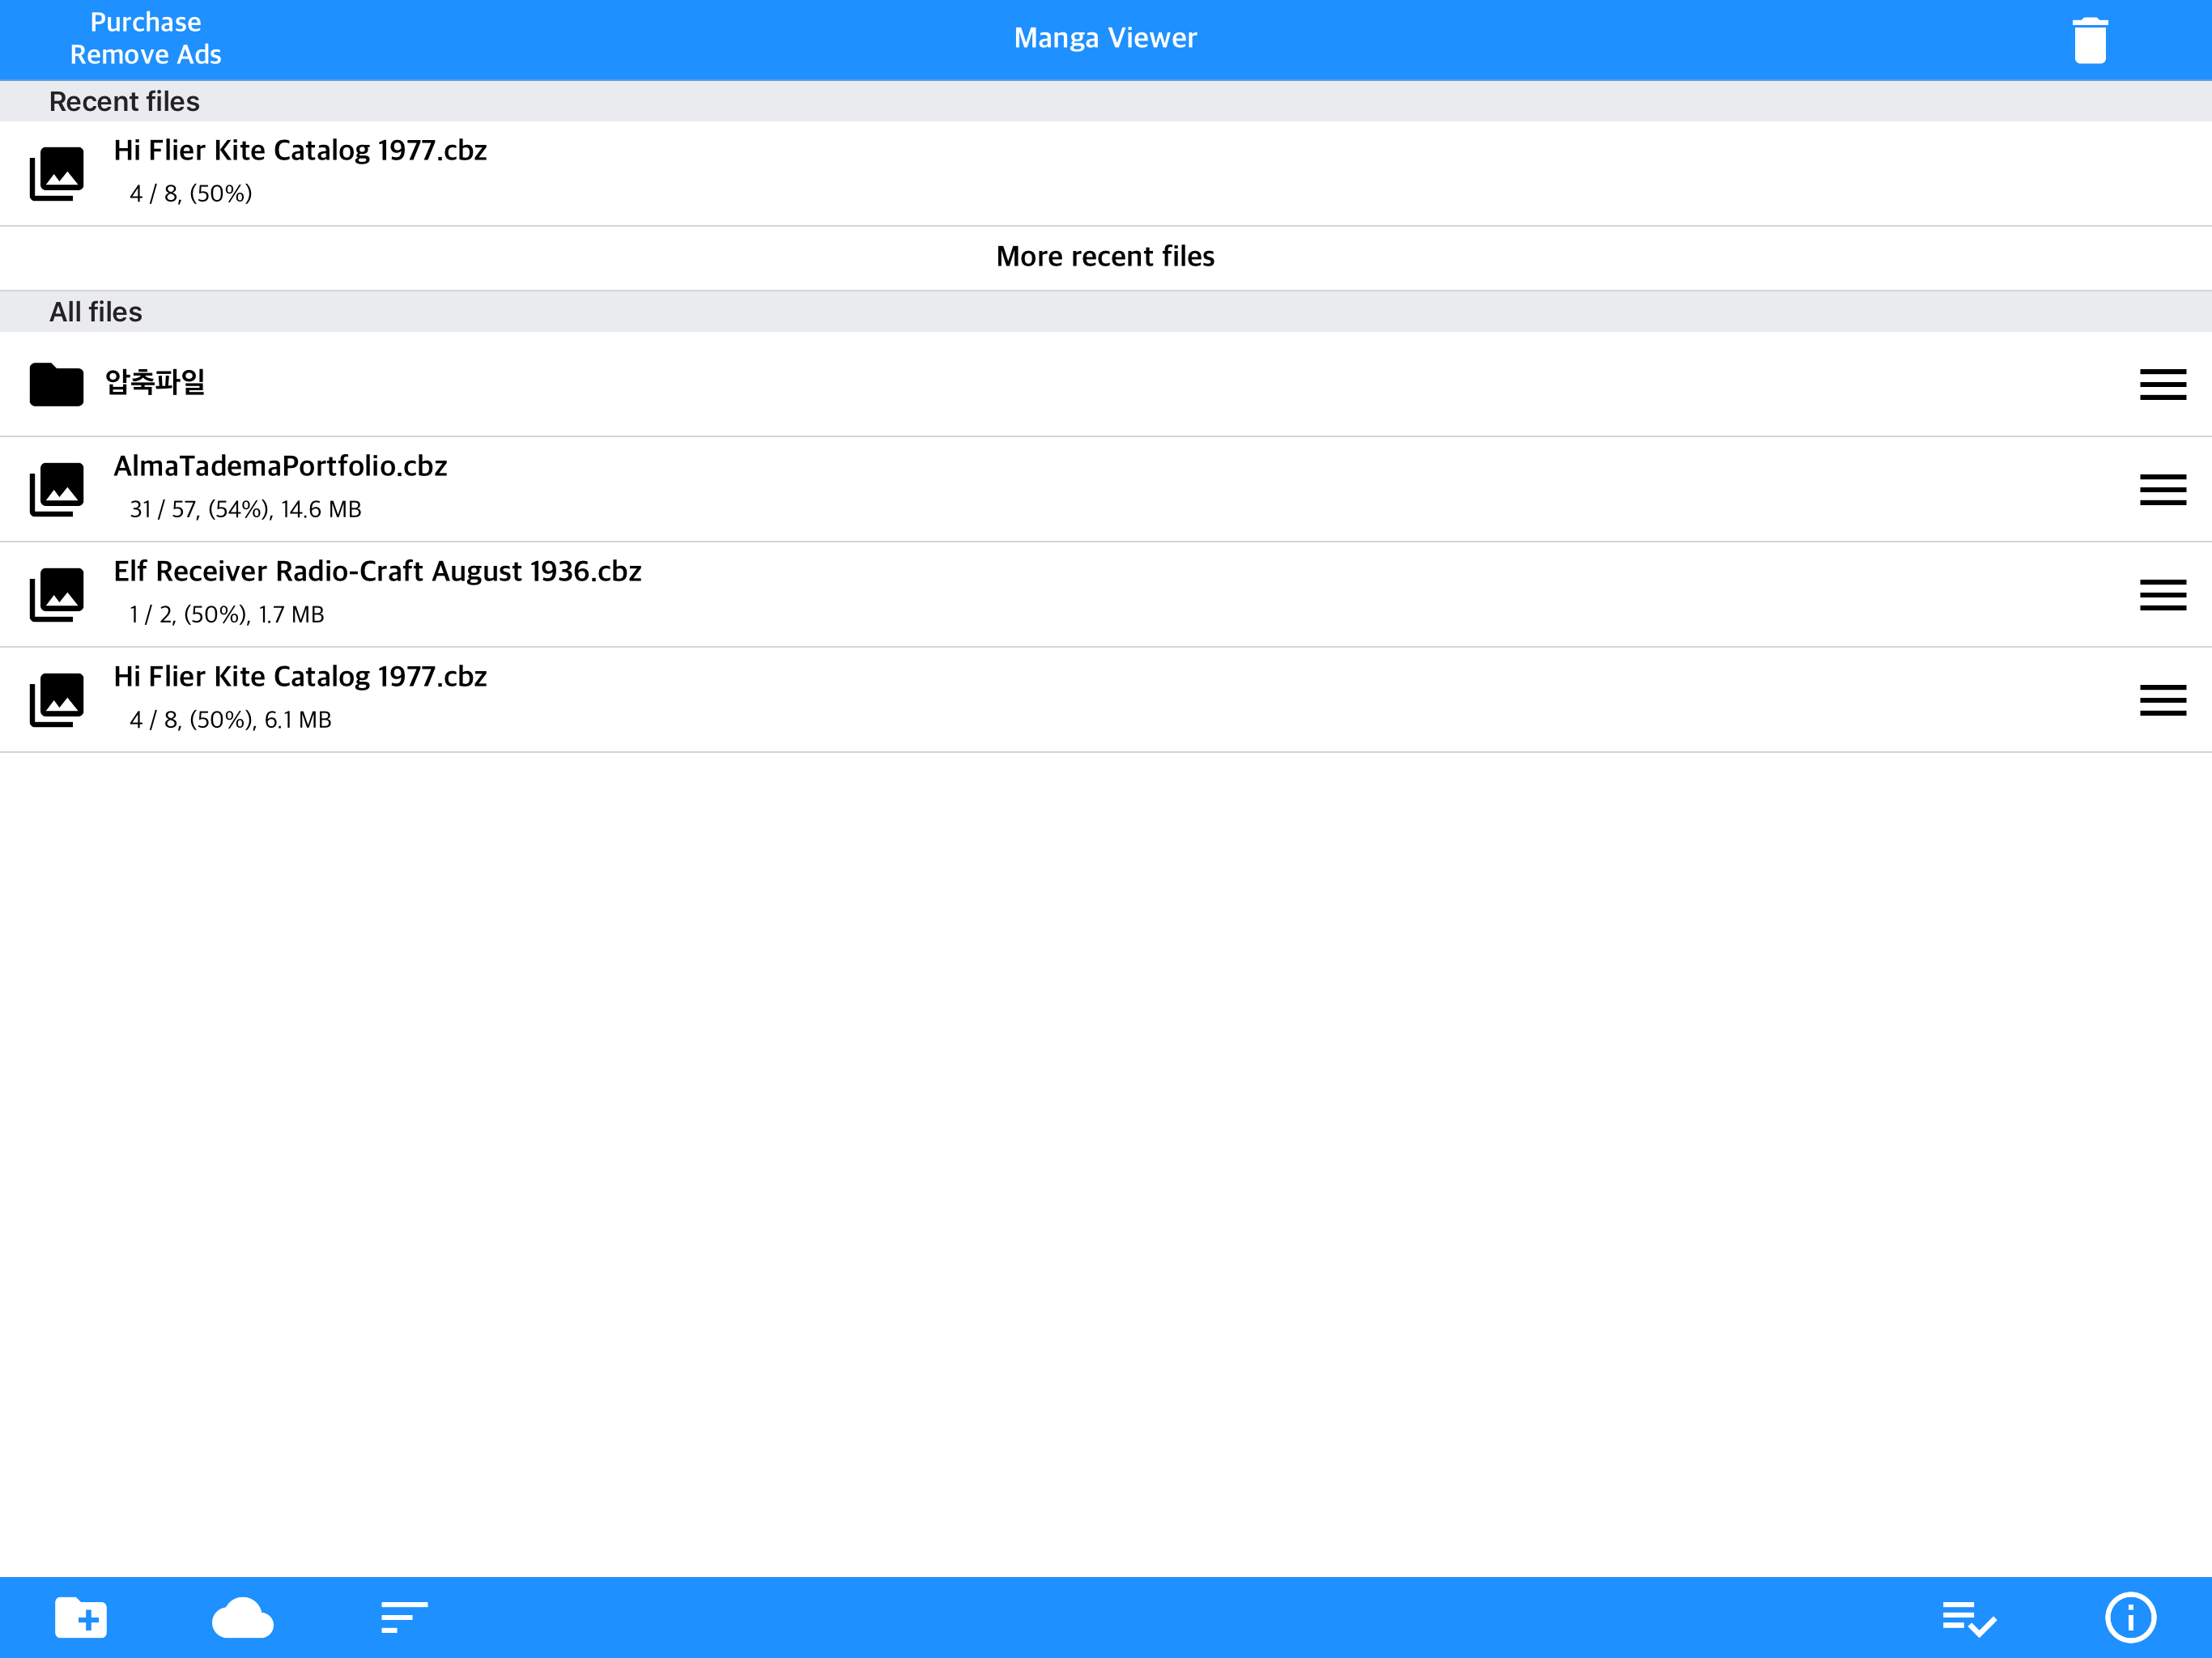This screenshot has width=2212, height=1658.
Task: Open the menu handle for Elf Receiver file
Action: point(2162,595)
